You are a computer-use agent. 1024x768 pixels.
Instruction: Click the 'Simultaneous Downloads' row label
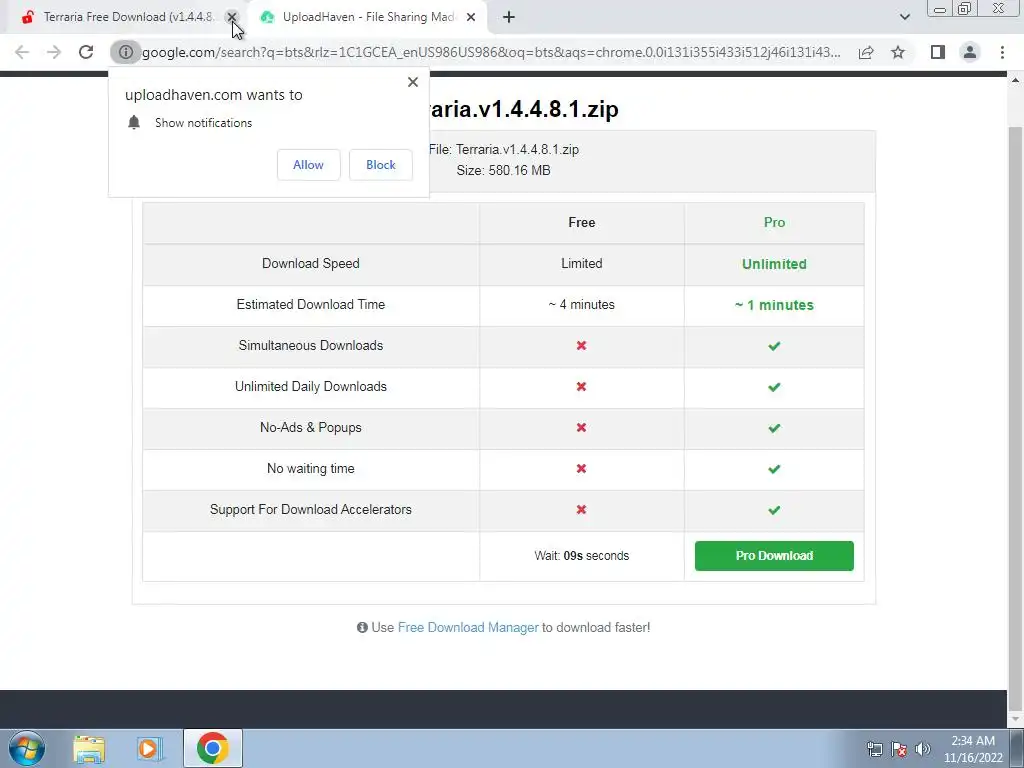(311, 345)
